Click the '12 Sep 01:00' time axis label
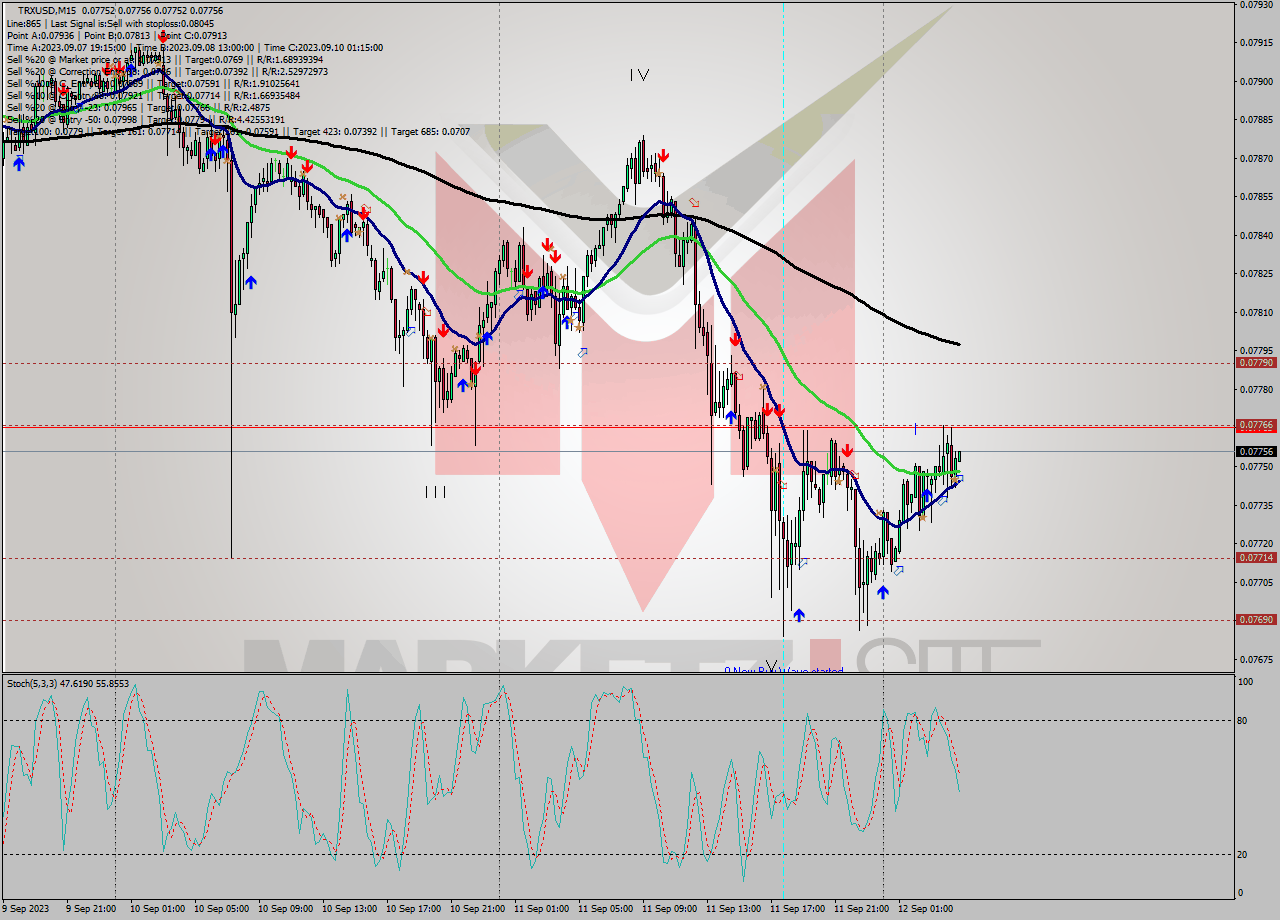Image resolution: width=1280 pixels, height=920 pixels. tap(925, 909)
